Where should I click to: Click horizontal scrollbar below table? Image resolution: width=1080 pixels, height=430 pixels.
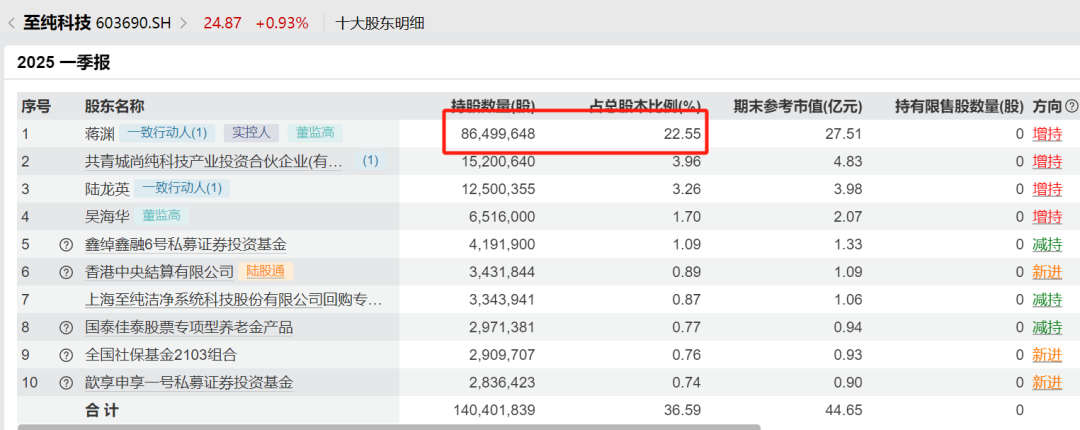pyautogui.click(x=389, y=427)
